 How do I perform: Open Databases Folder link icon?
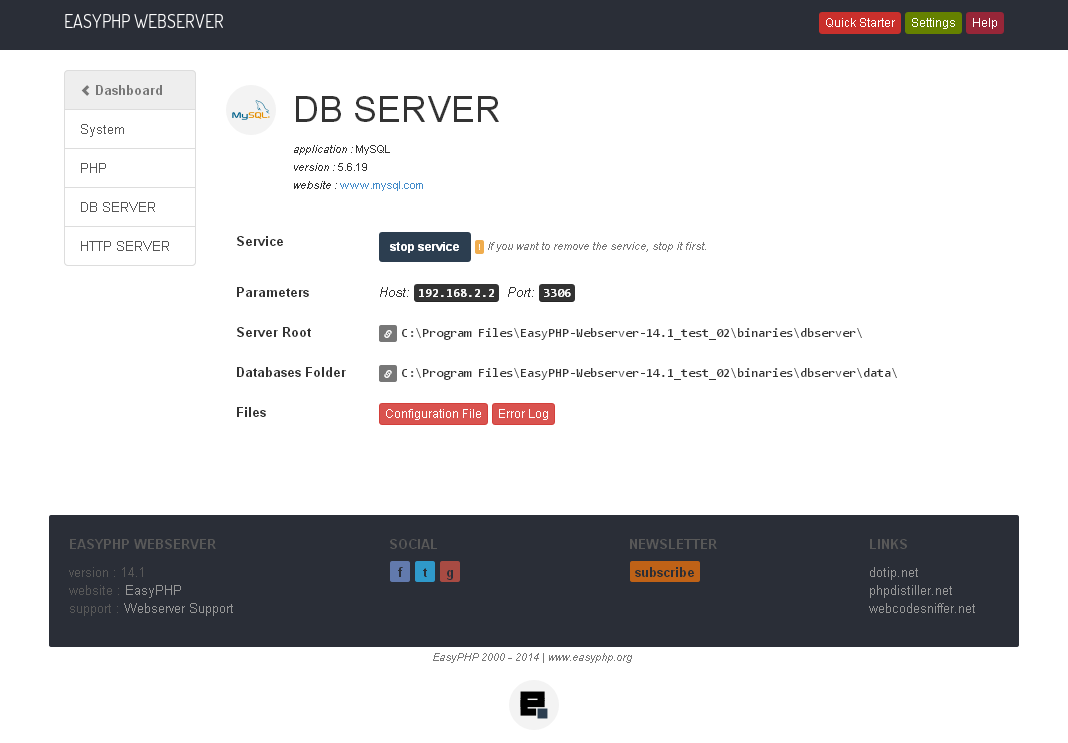[x=388, y=373]
